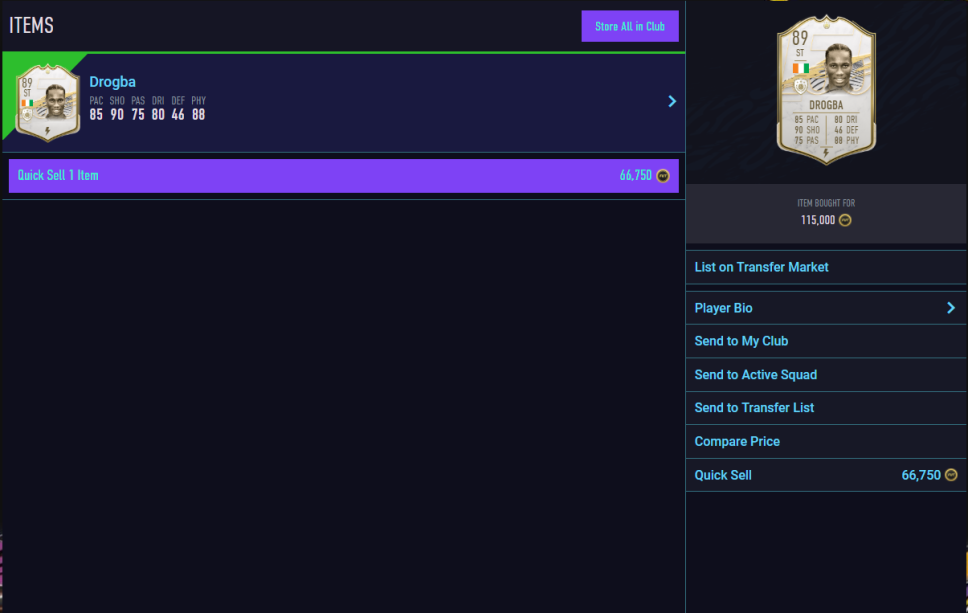Select Send to Transfer List
Viewport: 968px width, 613px height.
(826, 408)
